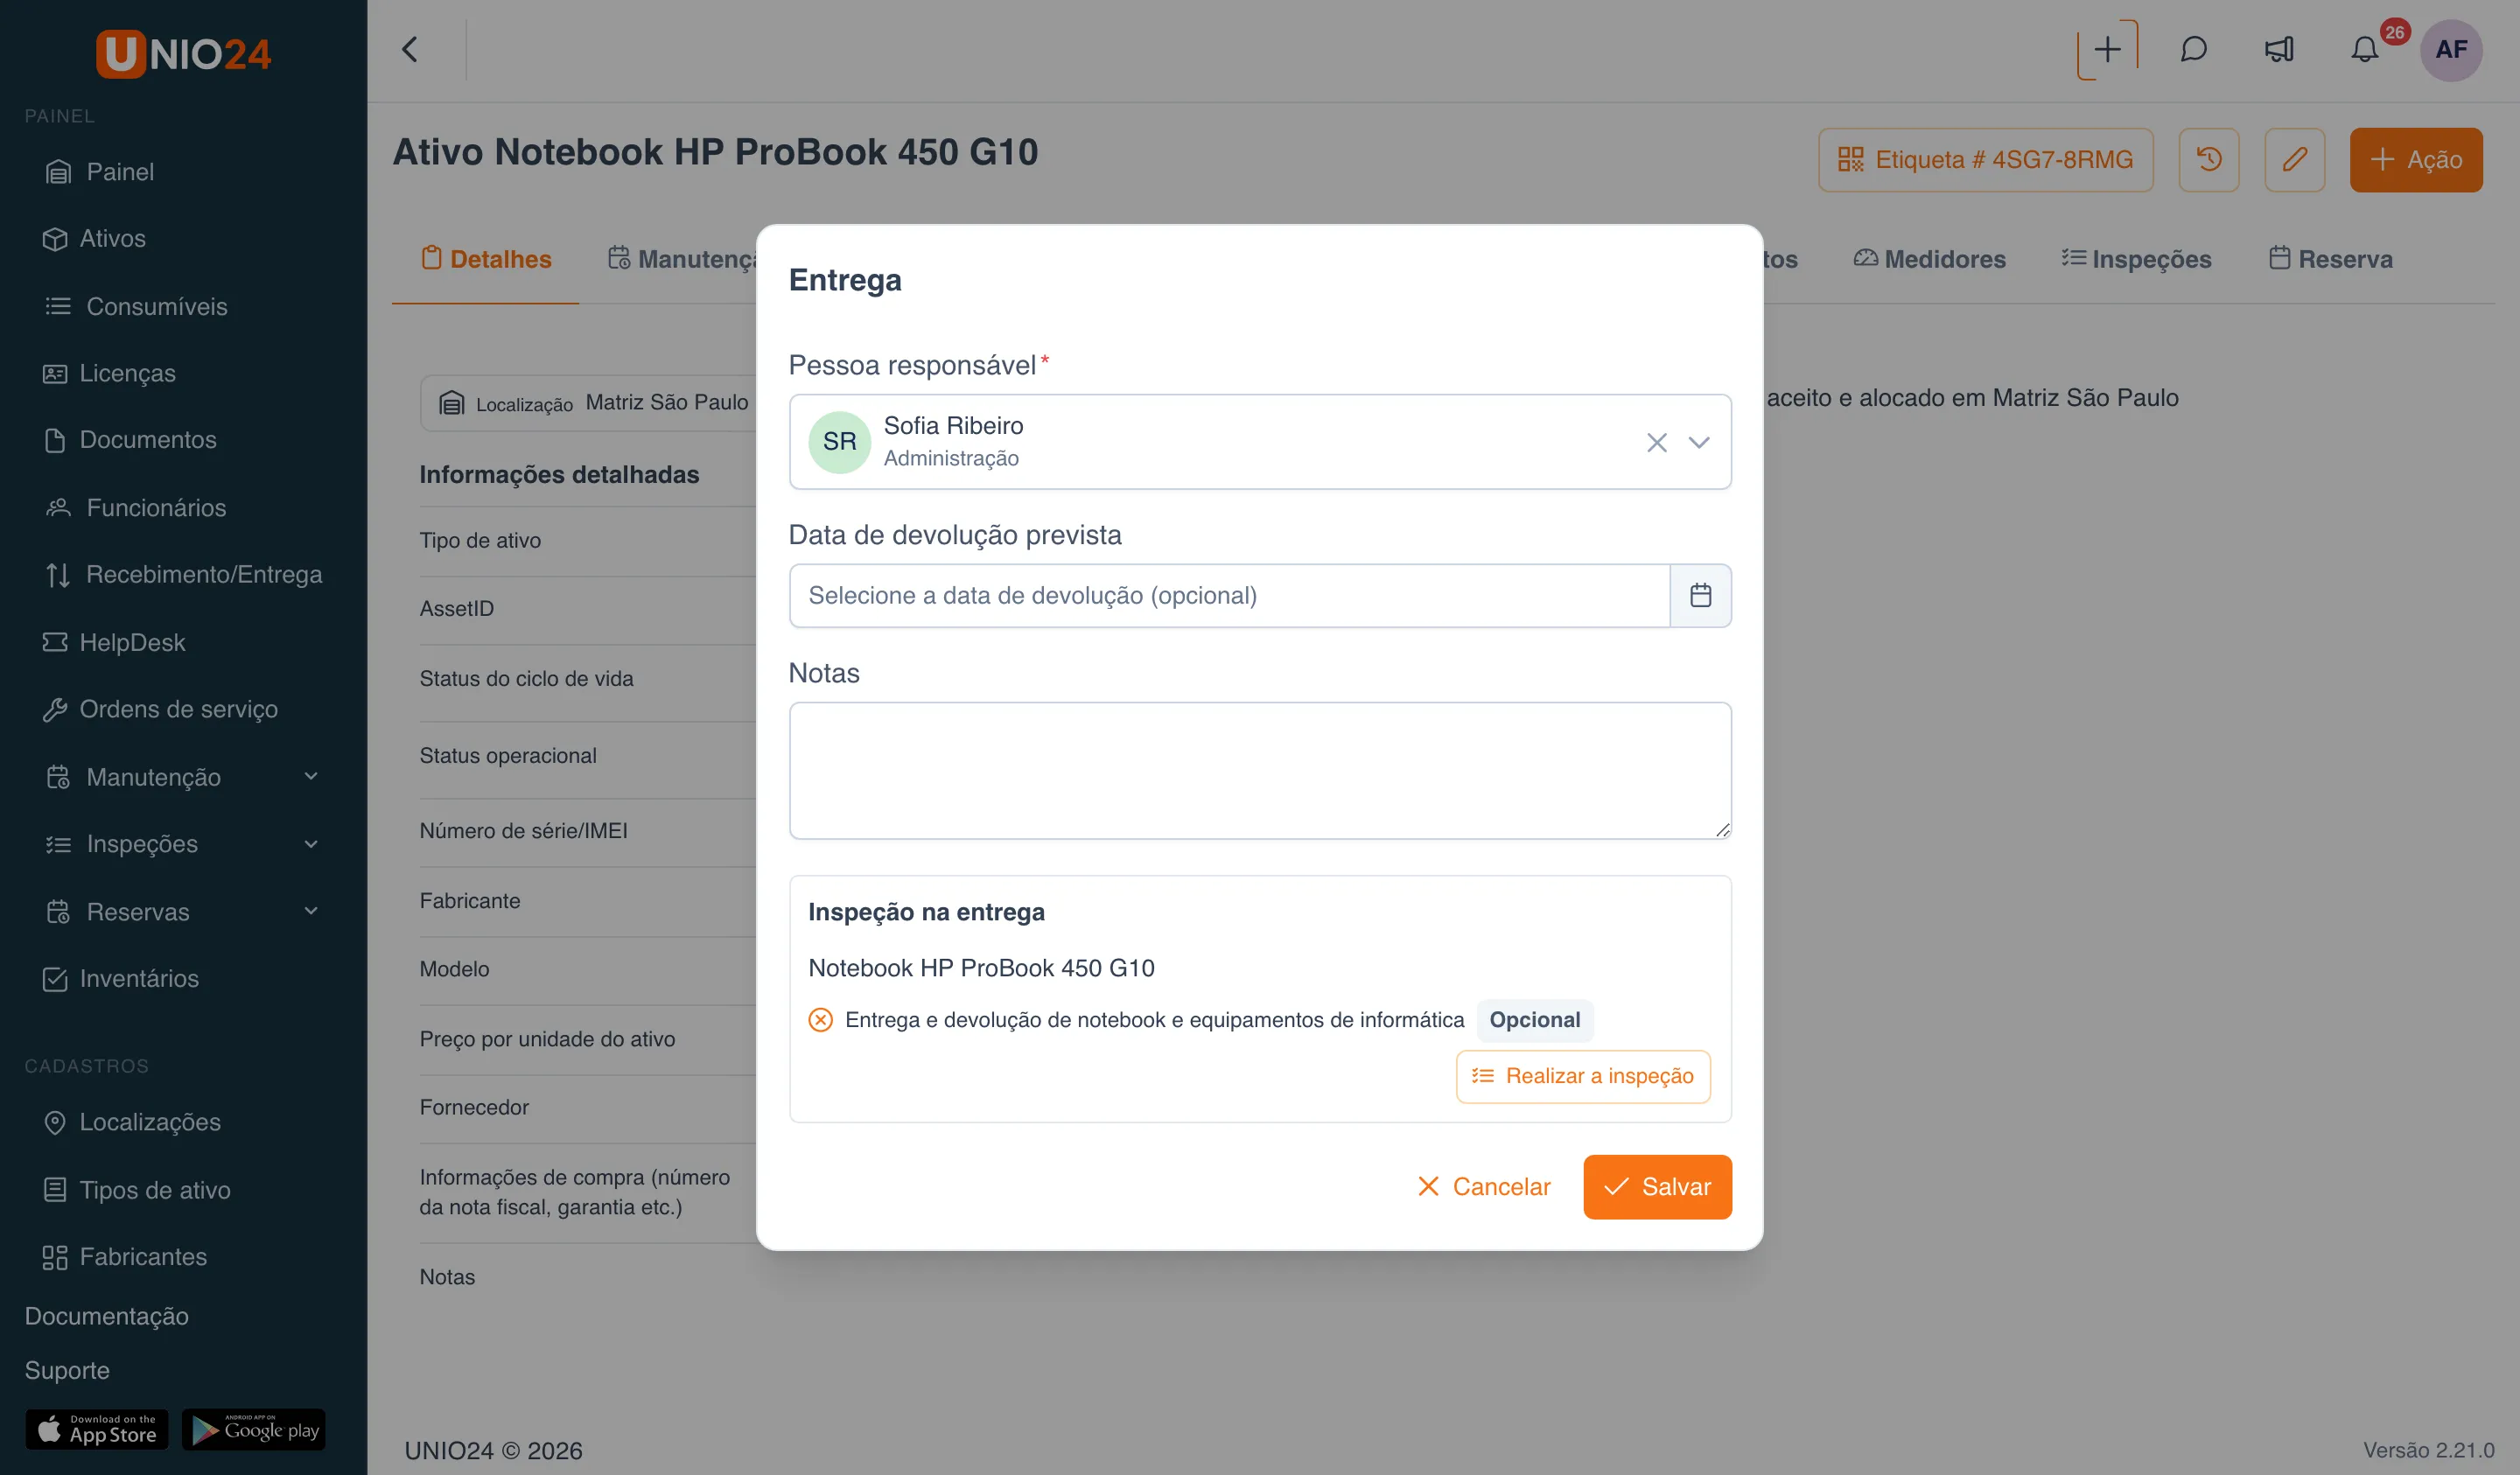
Task: Click the history icon button next to Etiqueta
Action: click(2209, 160)
